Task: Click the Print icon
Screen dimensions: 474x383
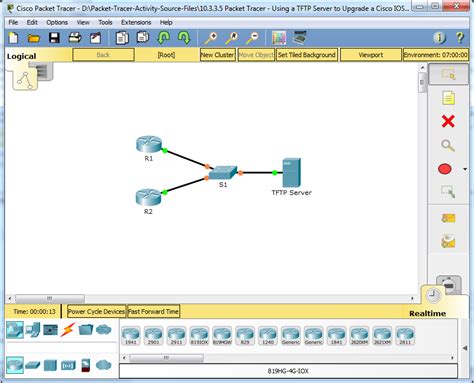Action: (75, 38)
